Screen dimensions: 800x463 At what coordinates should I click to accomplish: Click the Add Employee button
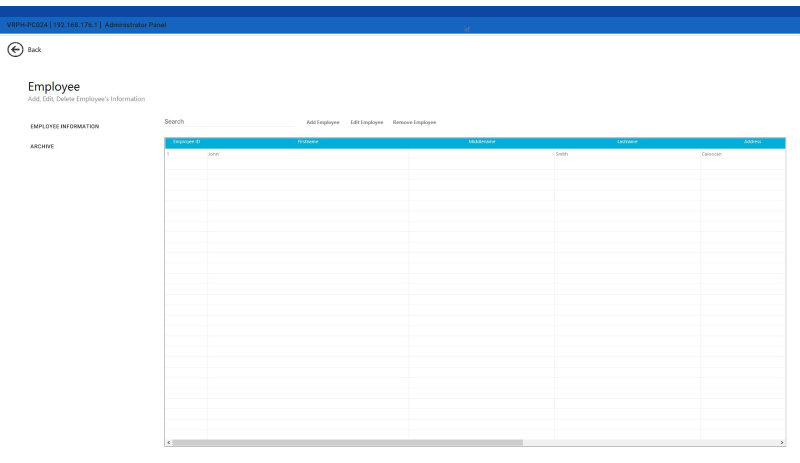pyautogui.click(x=323, y=123)
